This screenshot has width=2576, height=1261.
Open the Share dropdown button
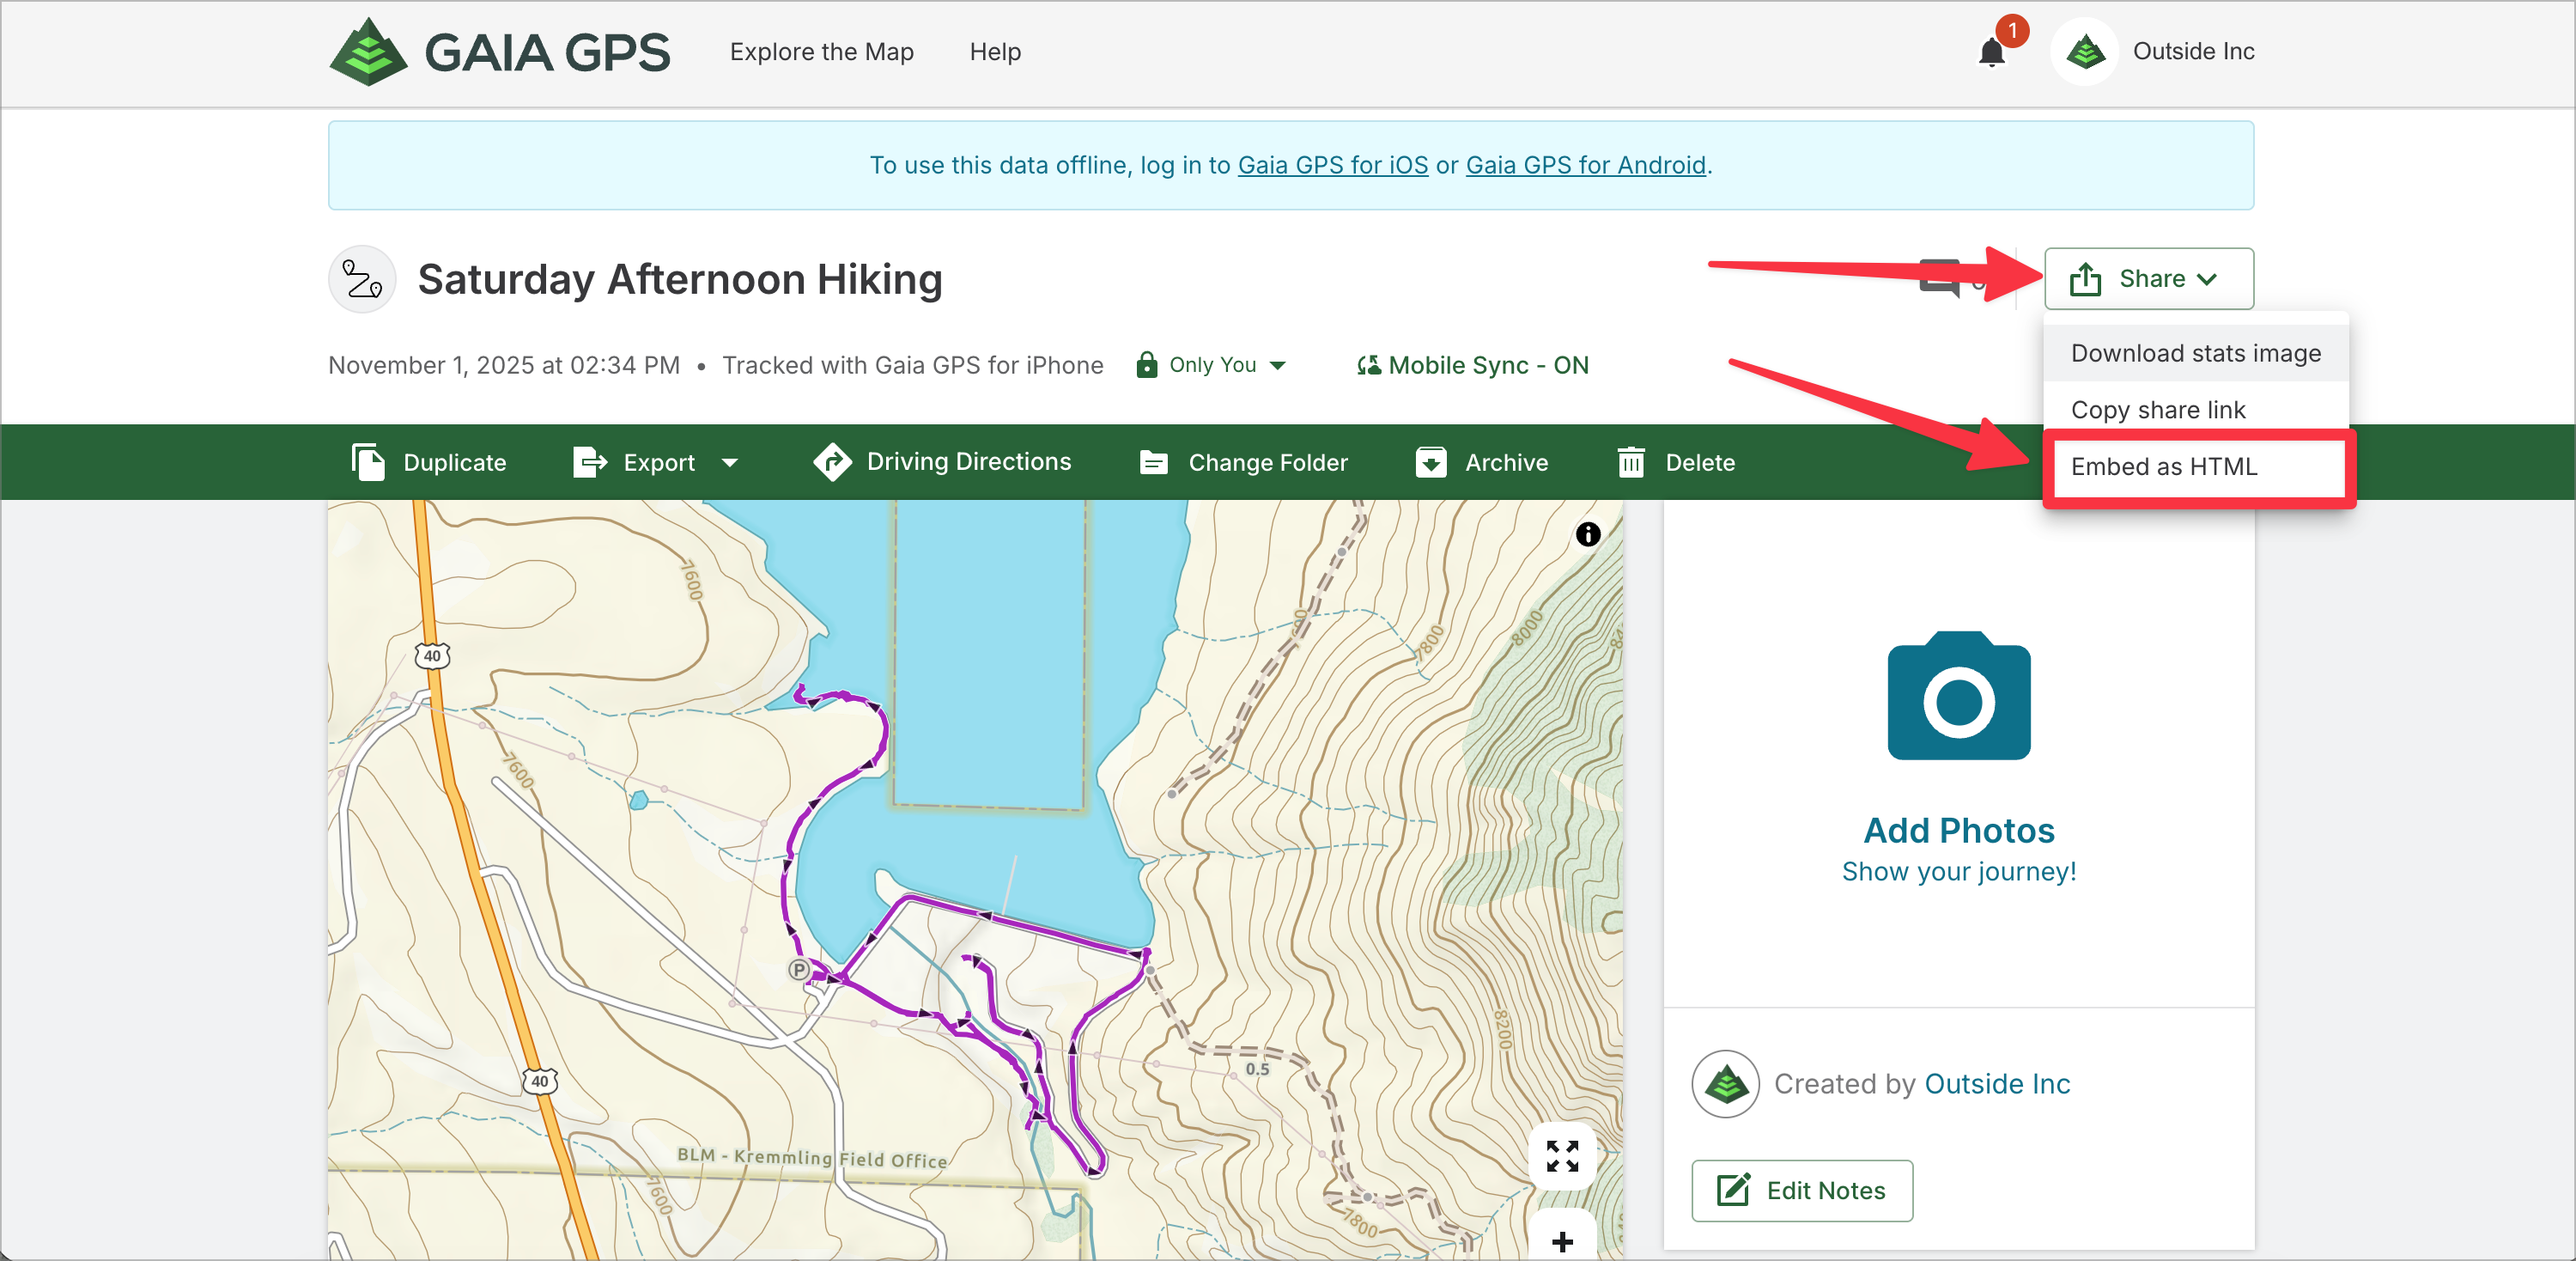(x=2148, y=279)
